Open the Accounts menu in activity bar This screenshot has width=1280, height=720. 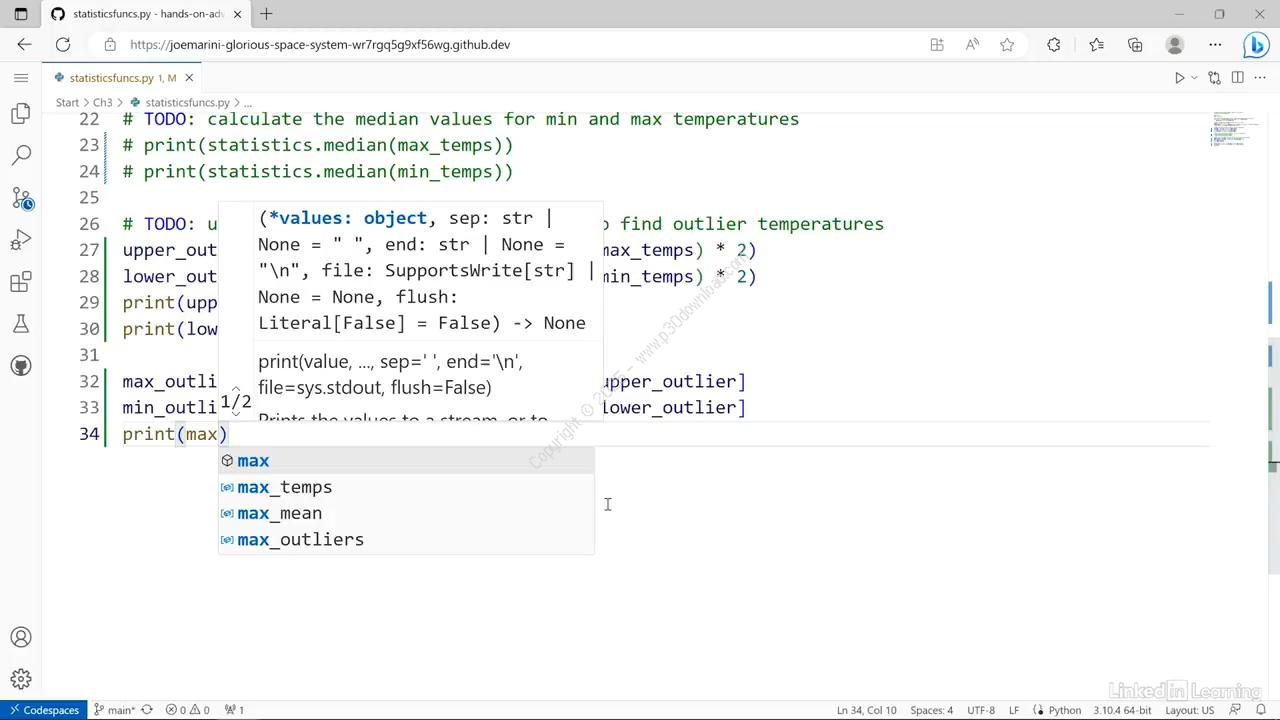(21, 637)
